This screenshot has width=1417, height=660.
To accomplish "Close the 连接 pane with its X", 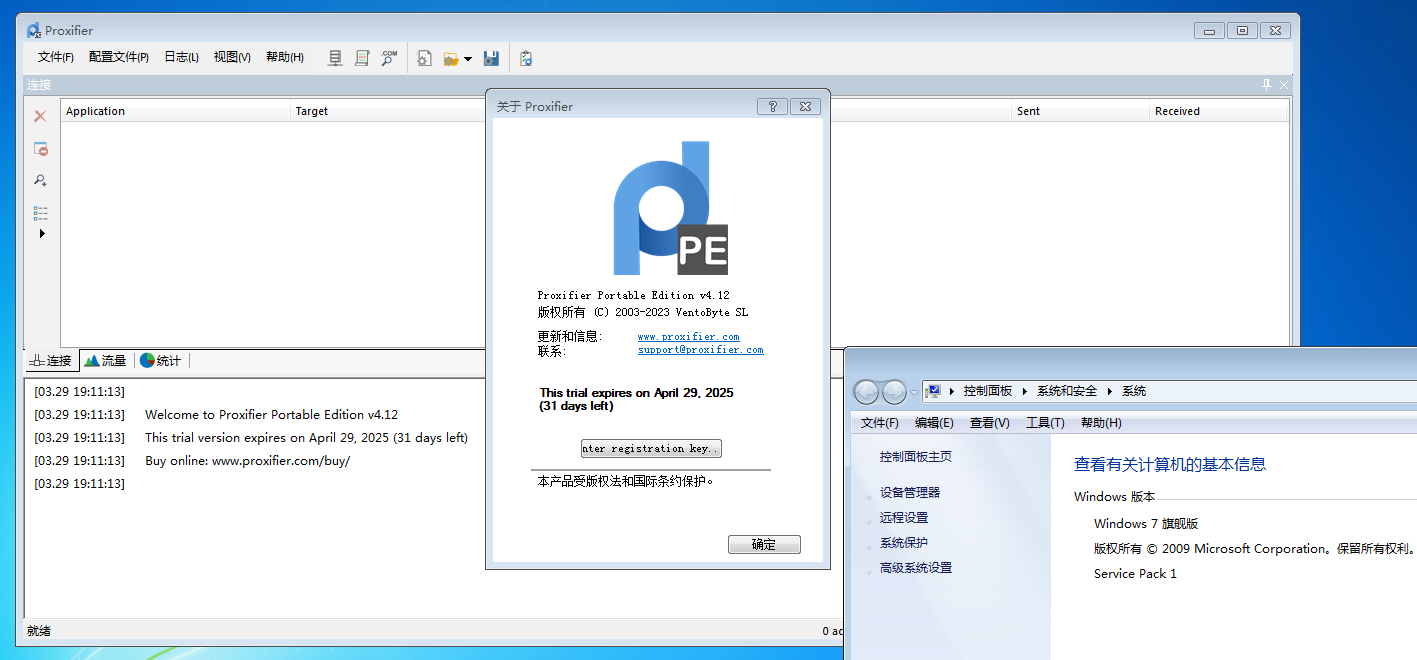I will tap(1283, 85).
